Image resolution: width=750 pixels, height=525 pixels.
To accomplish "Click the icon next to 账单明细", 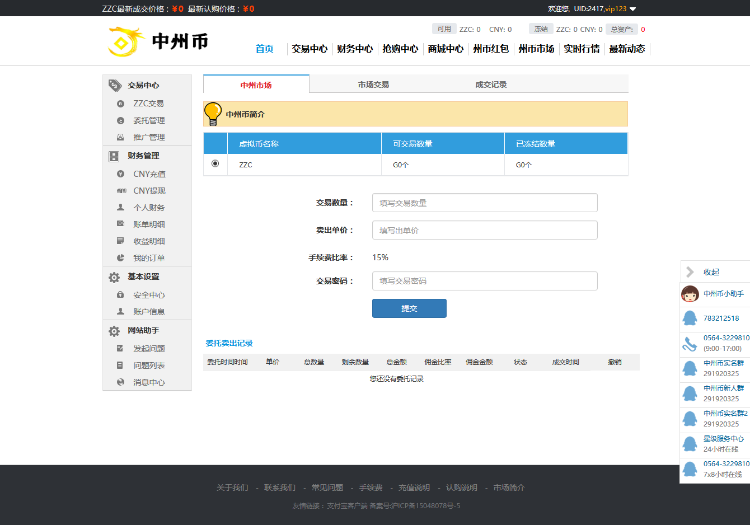I will [121, 224].
